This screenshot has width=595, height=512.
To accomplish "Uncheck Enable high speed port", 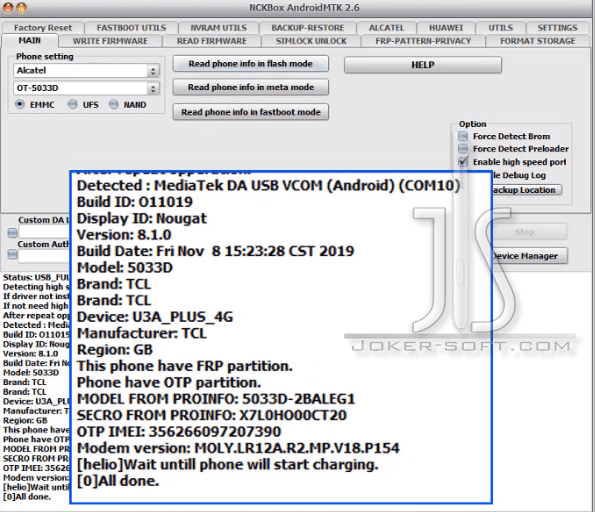I will (463, 162).
